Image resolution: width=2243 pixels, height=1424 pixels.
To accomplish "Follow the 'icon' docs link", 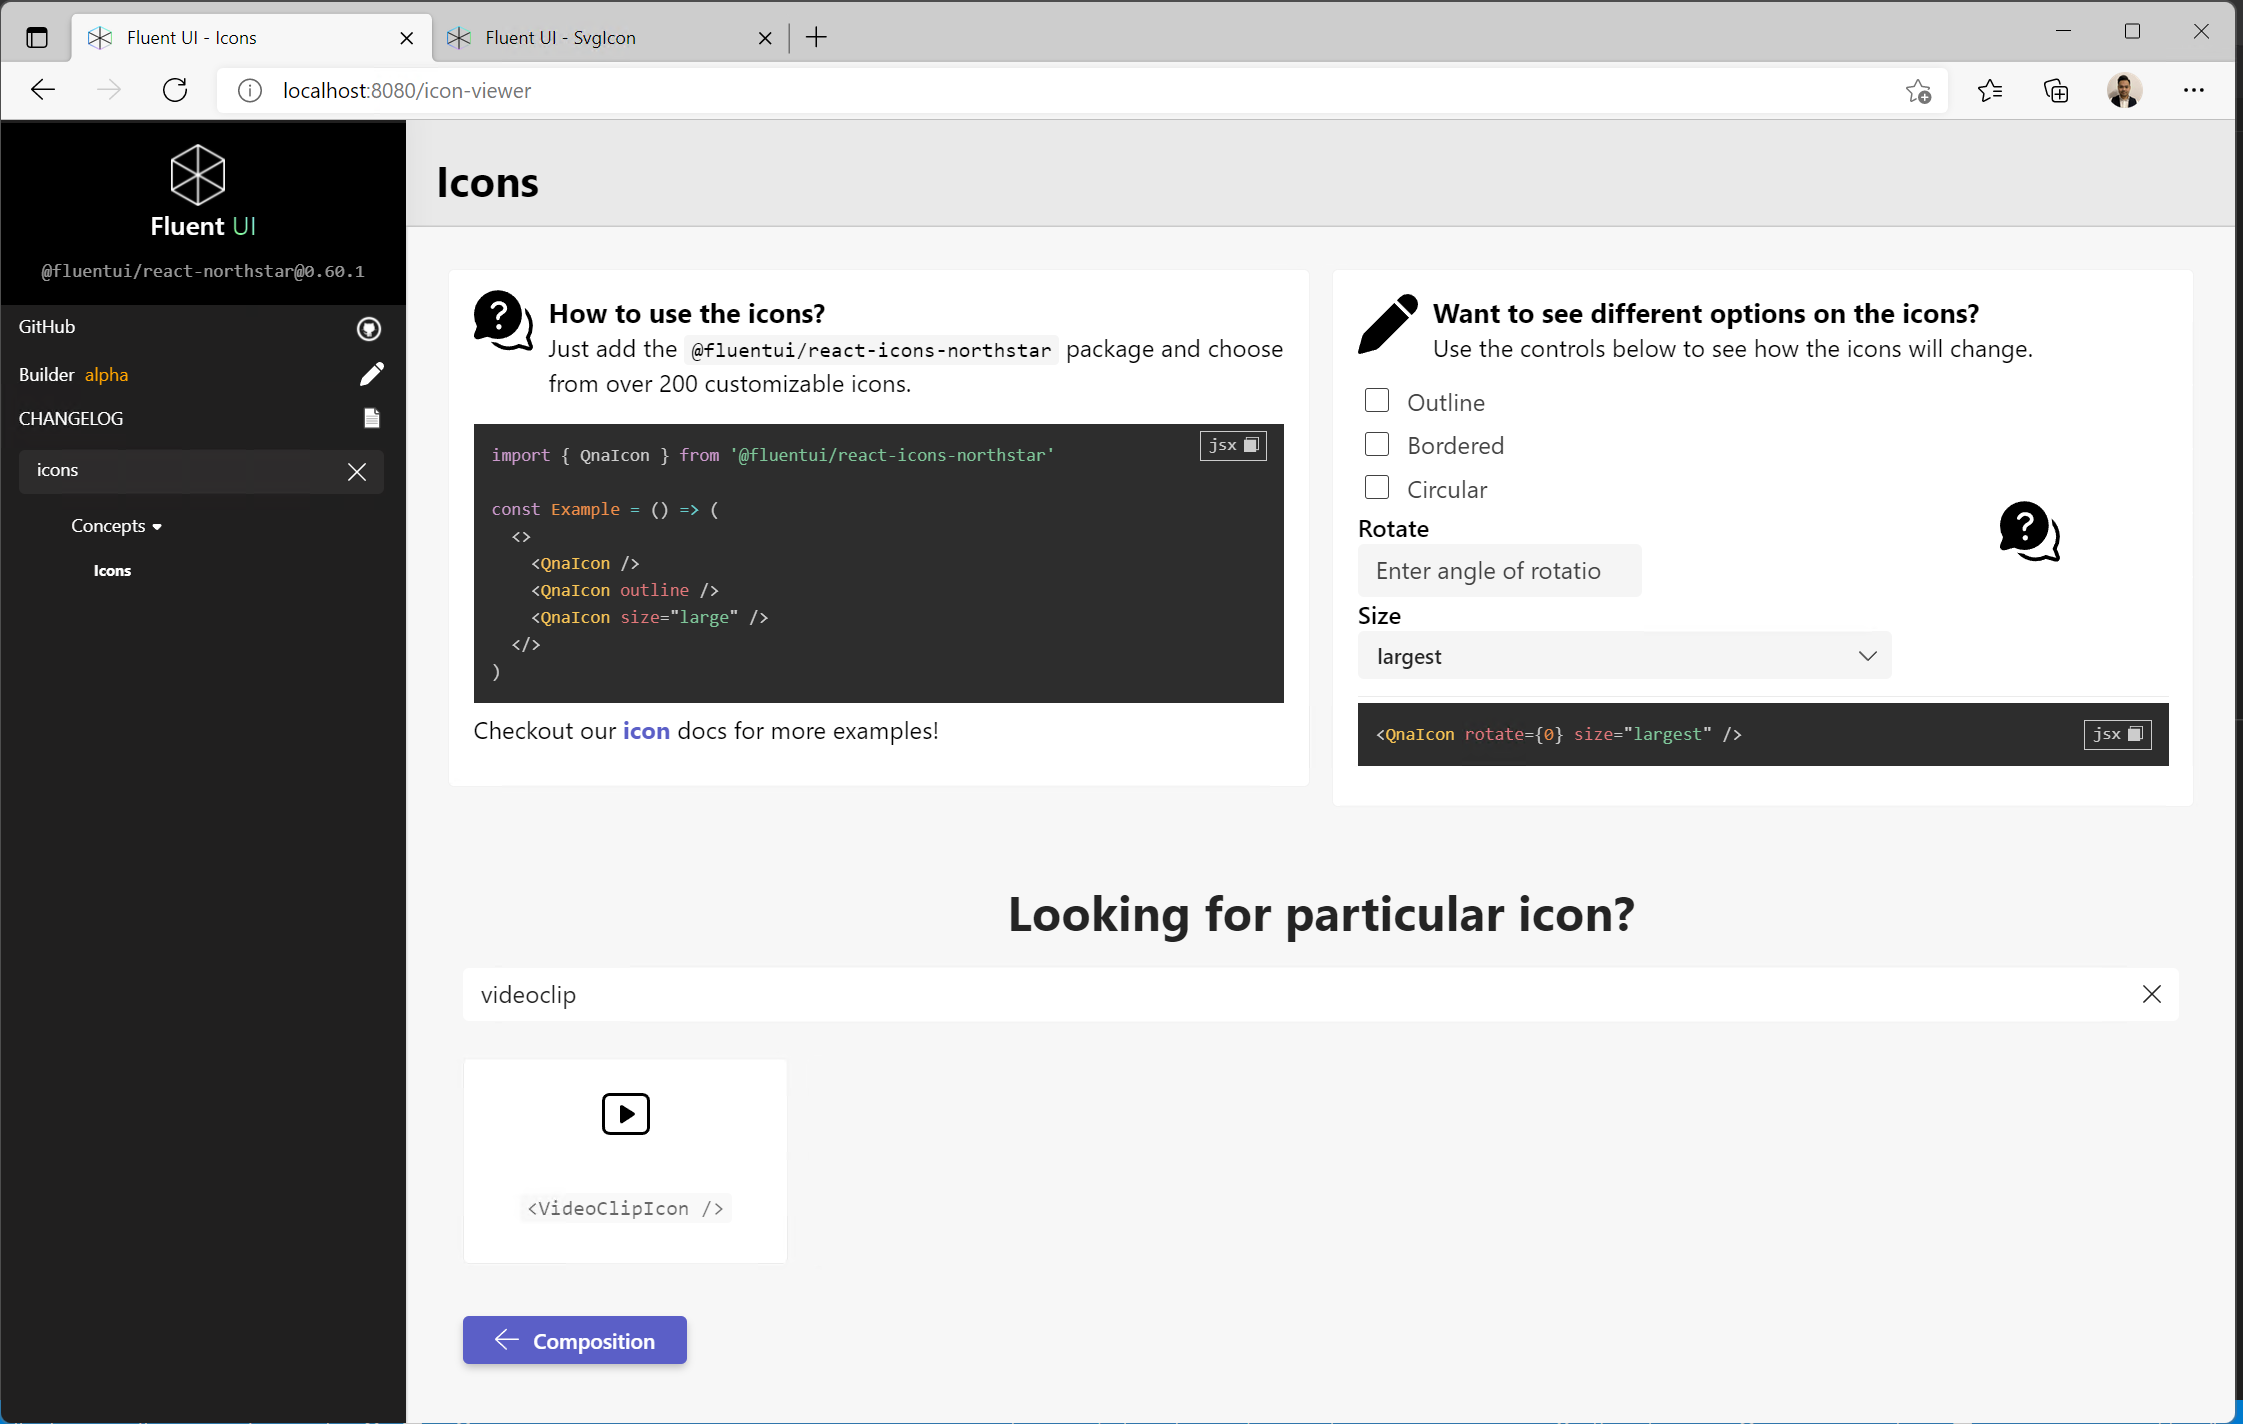I will pos(646,731).
